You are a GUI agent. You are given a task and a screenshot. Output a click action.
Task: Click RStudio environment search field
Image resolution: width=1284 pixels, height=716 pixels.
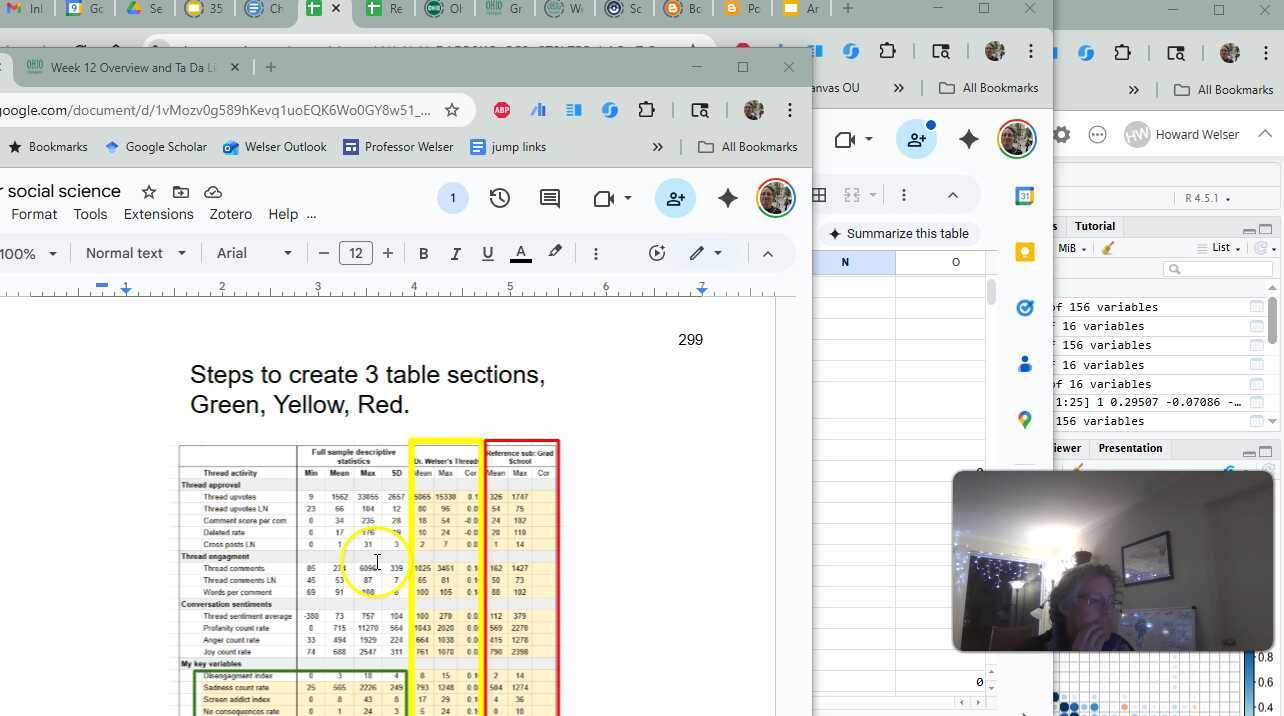point(1218,269)
